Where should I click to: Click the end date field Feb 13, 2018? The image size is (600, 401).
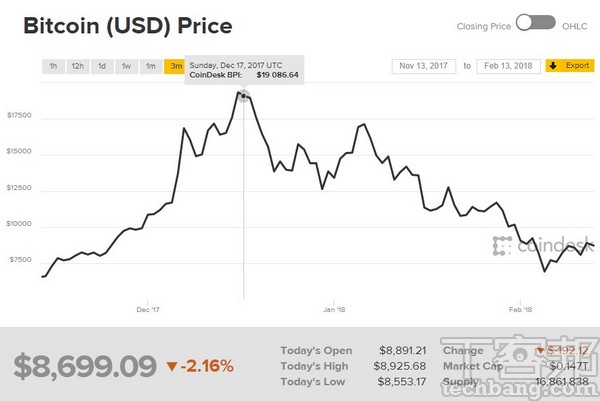point(508,66)
